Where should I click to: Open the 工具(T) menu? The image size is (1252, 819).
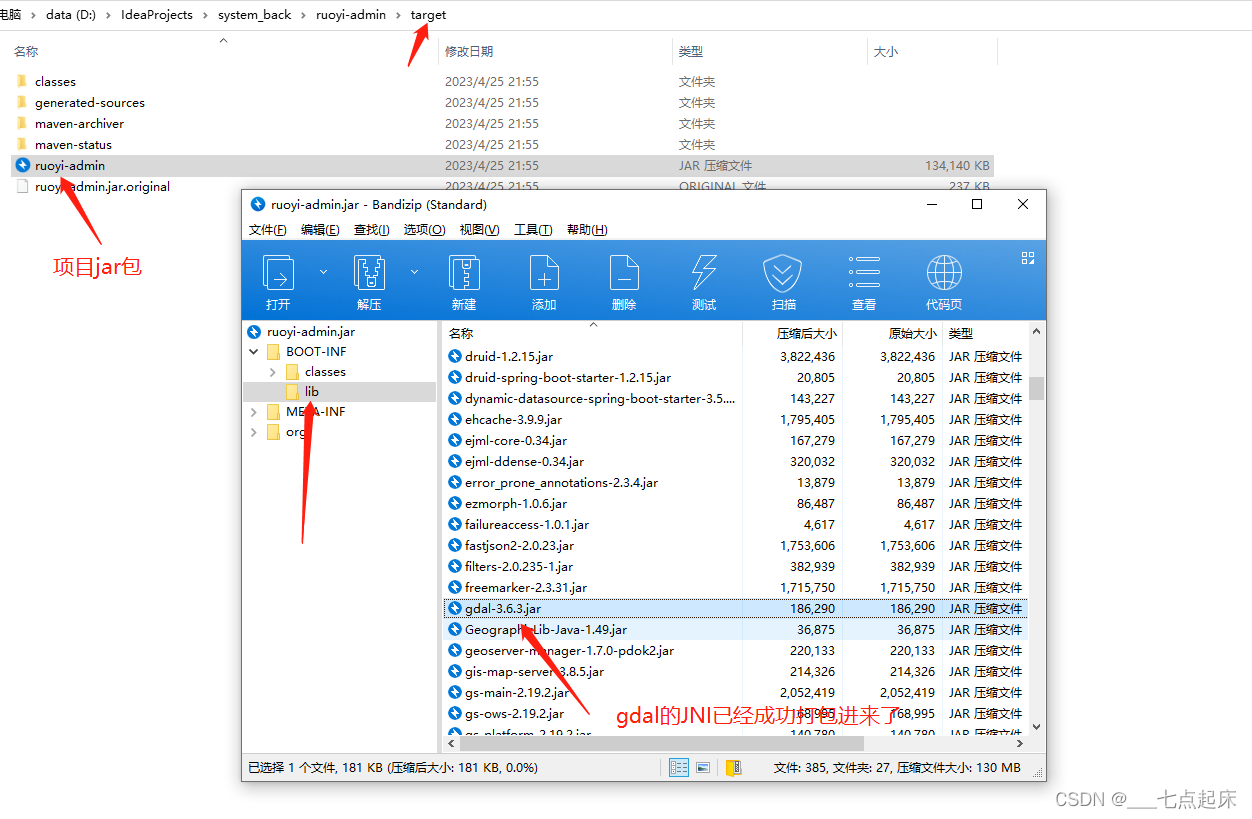533,229
